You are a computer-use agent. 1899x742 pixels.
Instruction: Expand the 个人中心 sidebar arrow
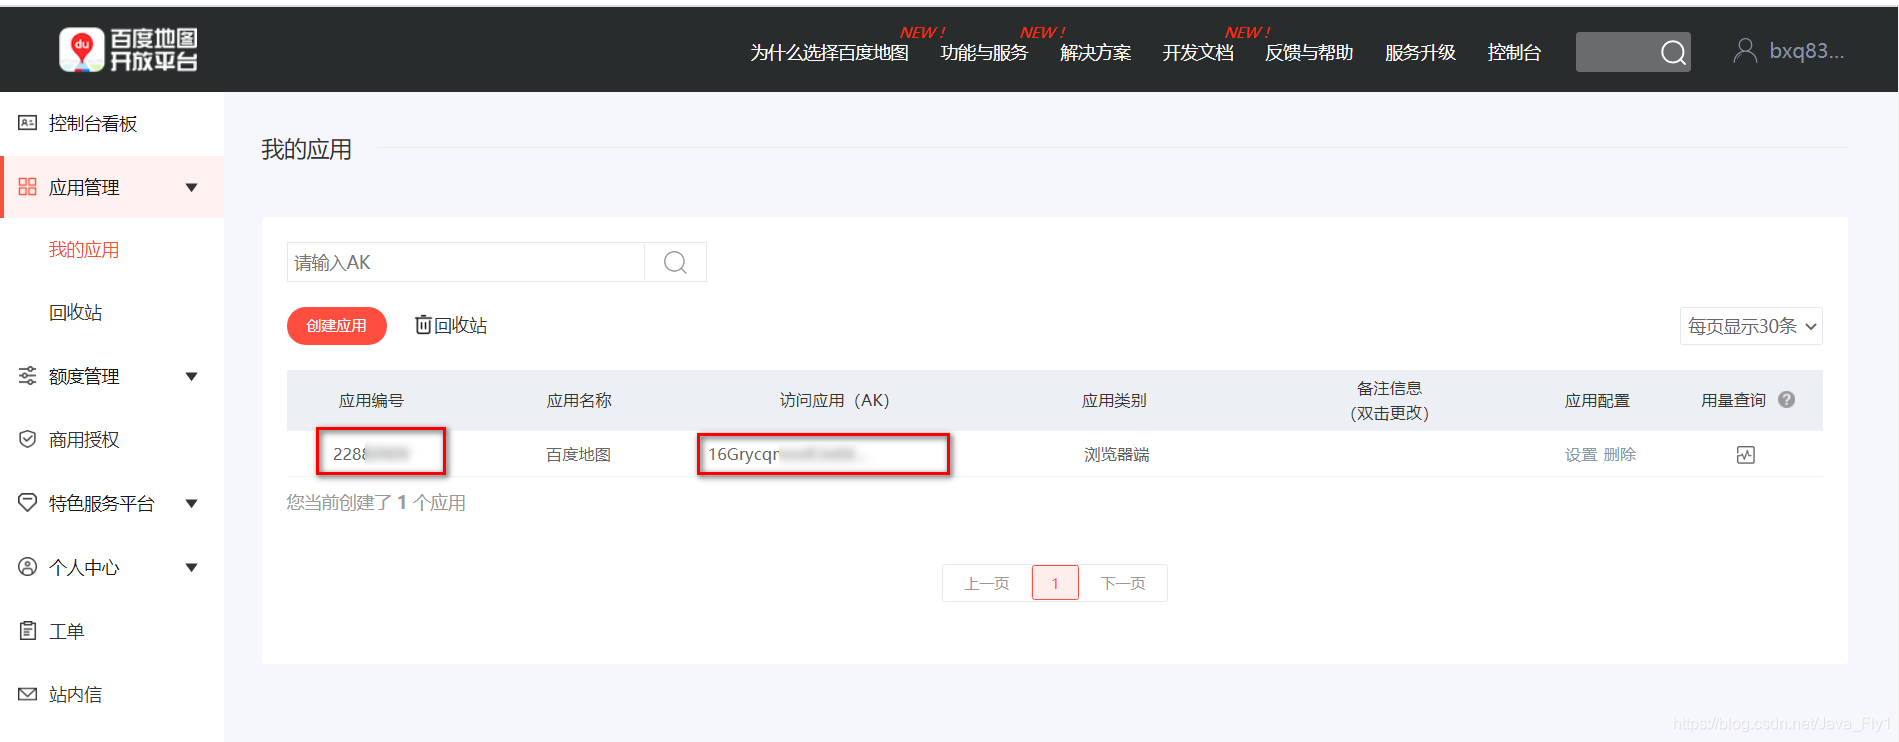pos(192,567)
